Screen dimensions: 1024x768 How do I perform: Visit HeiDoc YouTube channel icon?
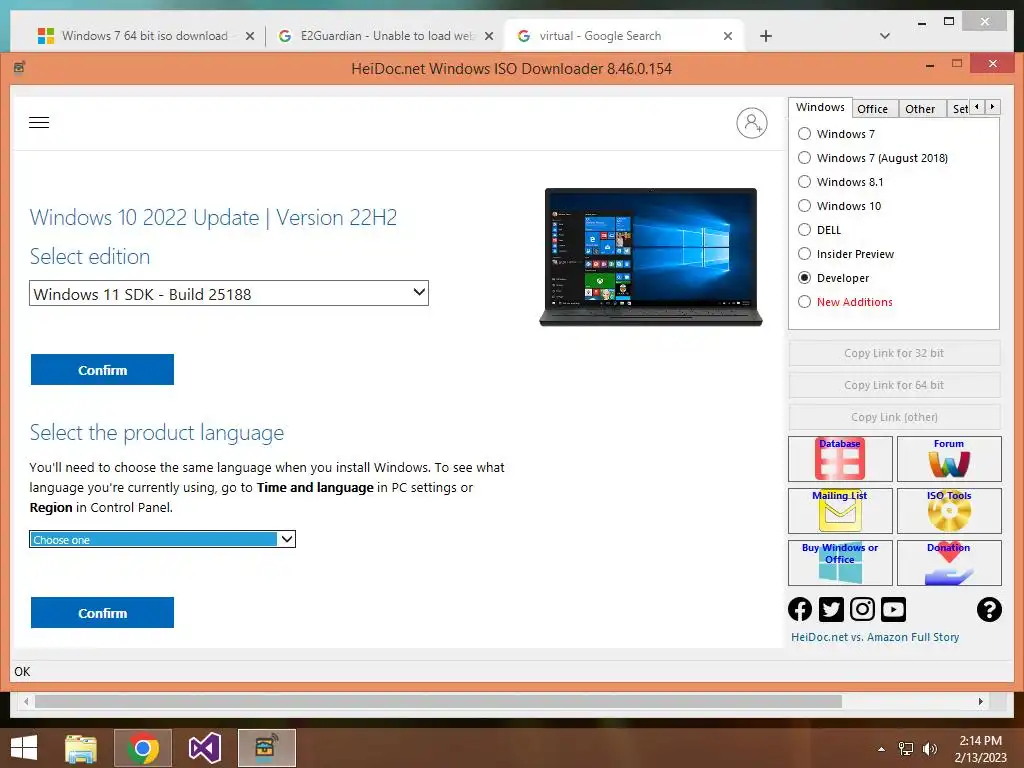pyautogui.click(x=893, y=609)
